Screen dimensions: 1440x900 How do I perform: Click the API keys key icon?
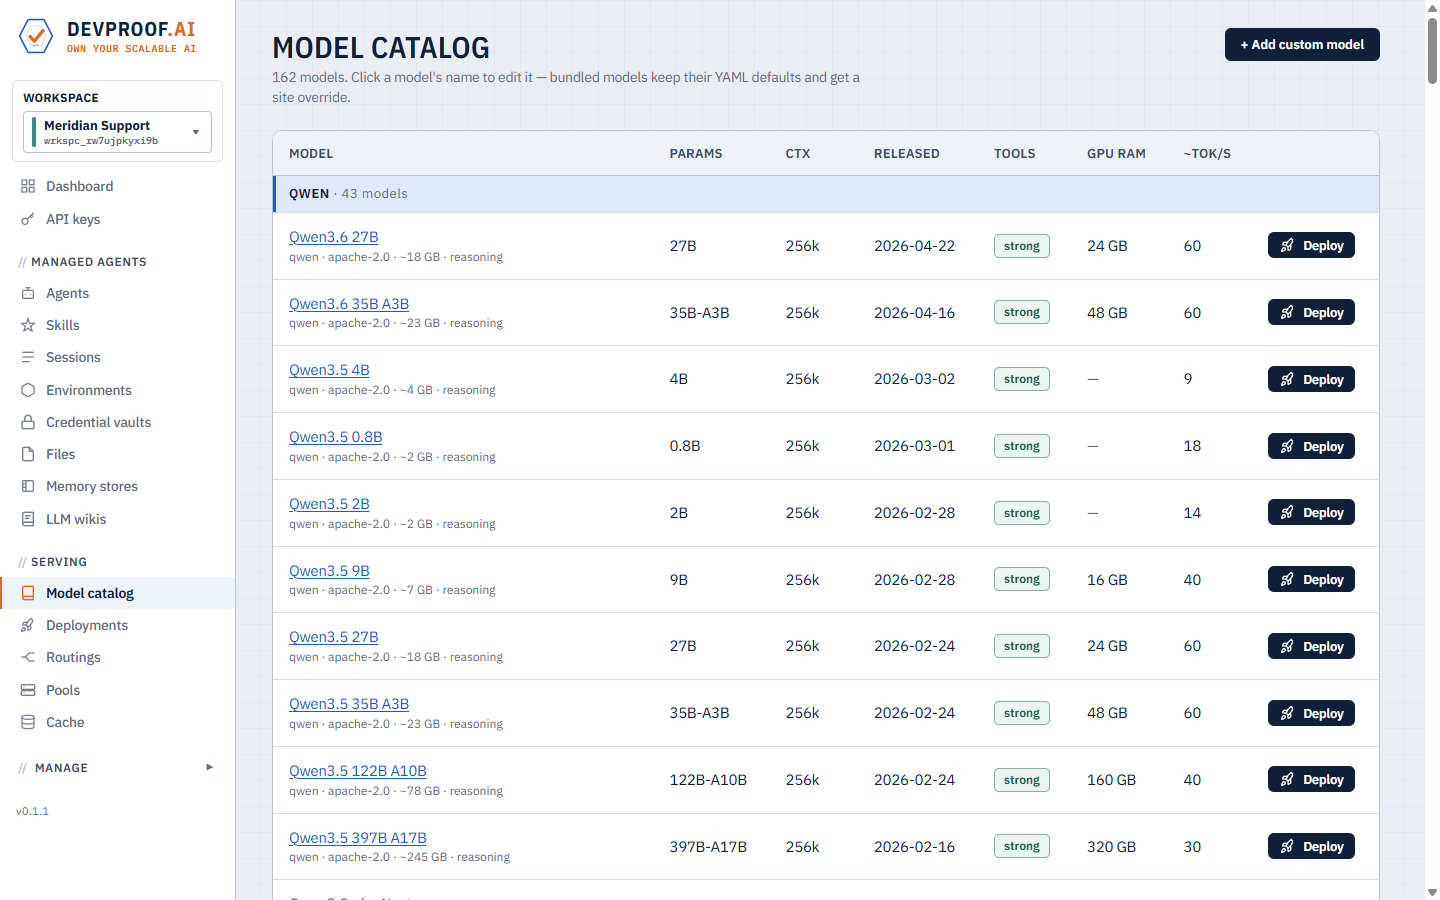pos(28,219)
